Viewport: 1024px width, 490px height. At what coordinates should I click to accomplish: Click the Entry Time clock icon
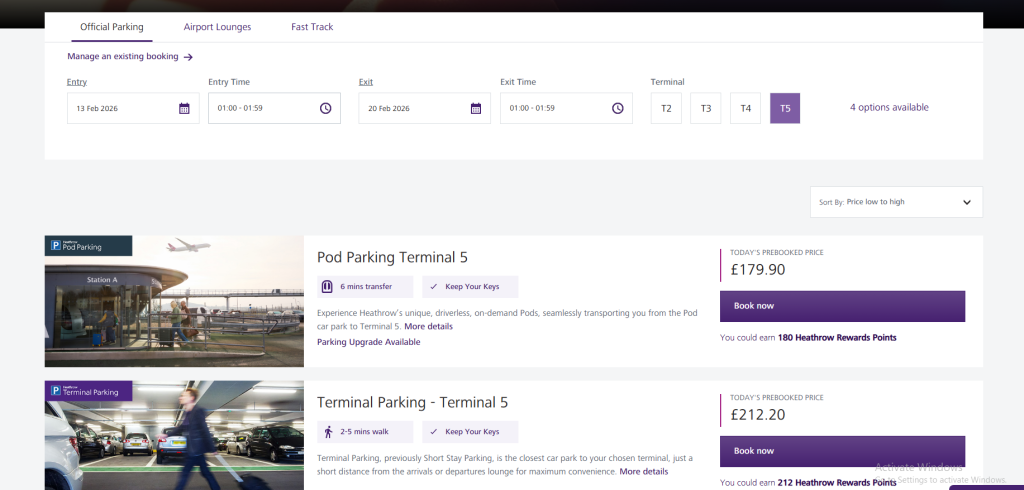(325, 108)
